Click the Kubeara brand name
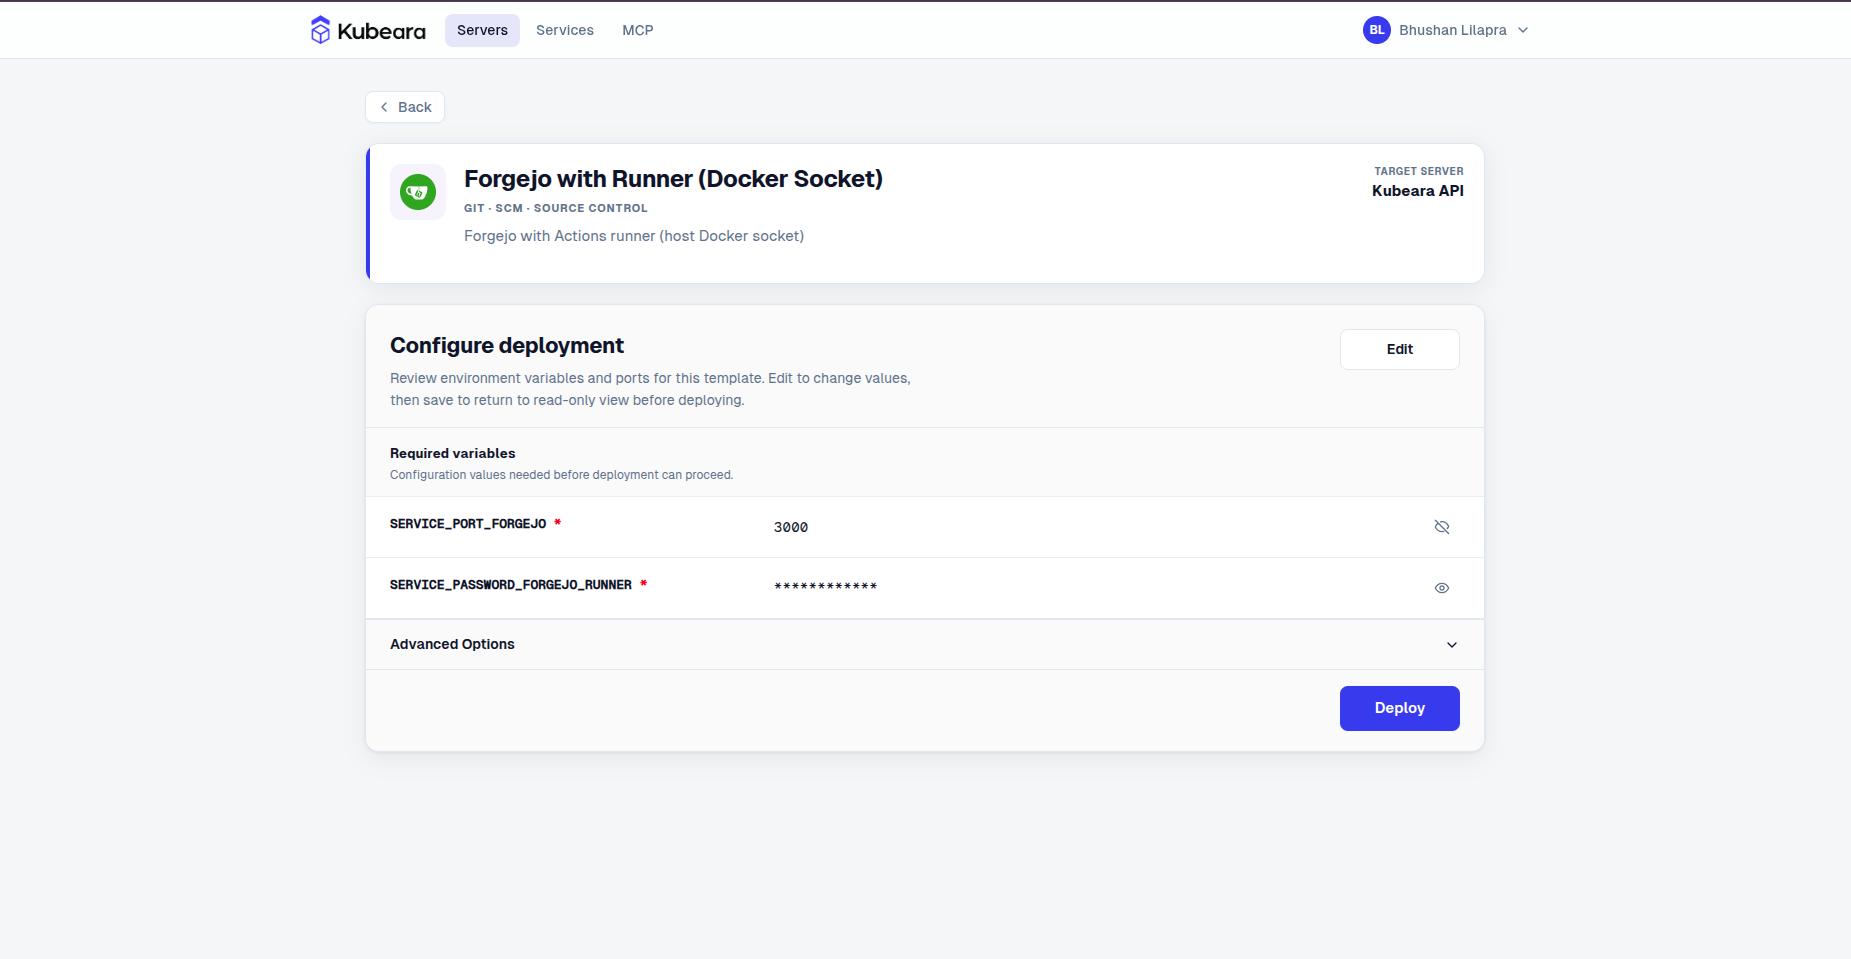This screenshot has width=1851, height=959. pos(382,31)
